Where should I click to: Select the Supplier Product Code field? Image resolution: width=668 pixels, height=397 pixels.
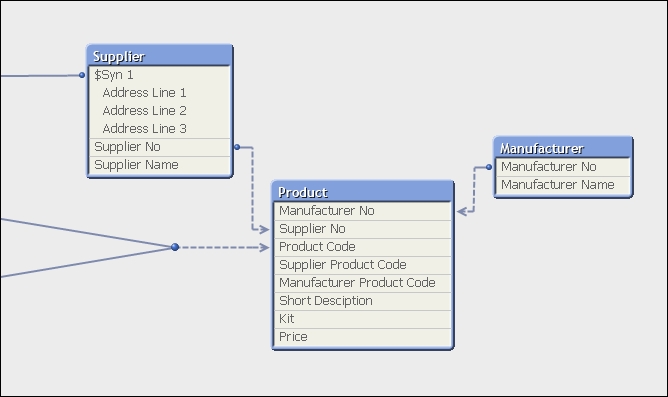tap(363, 265)
